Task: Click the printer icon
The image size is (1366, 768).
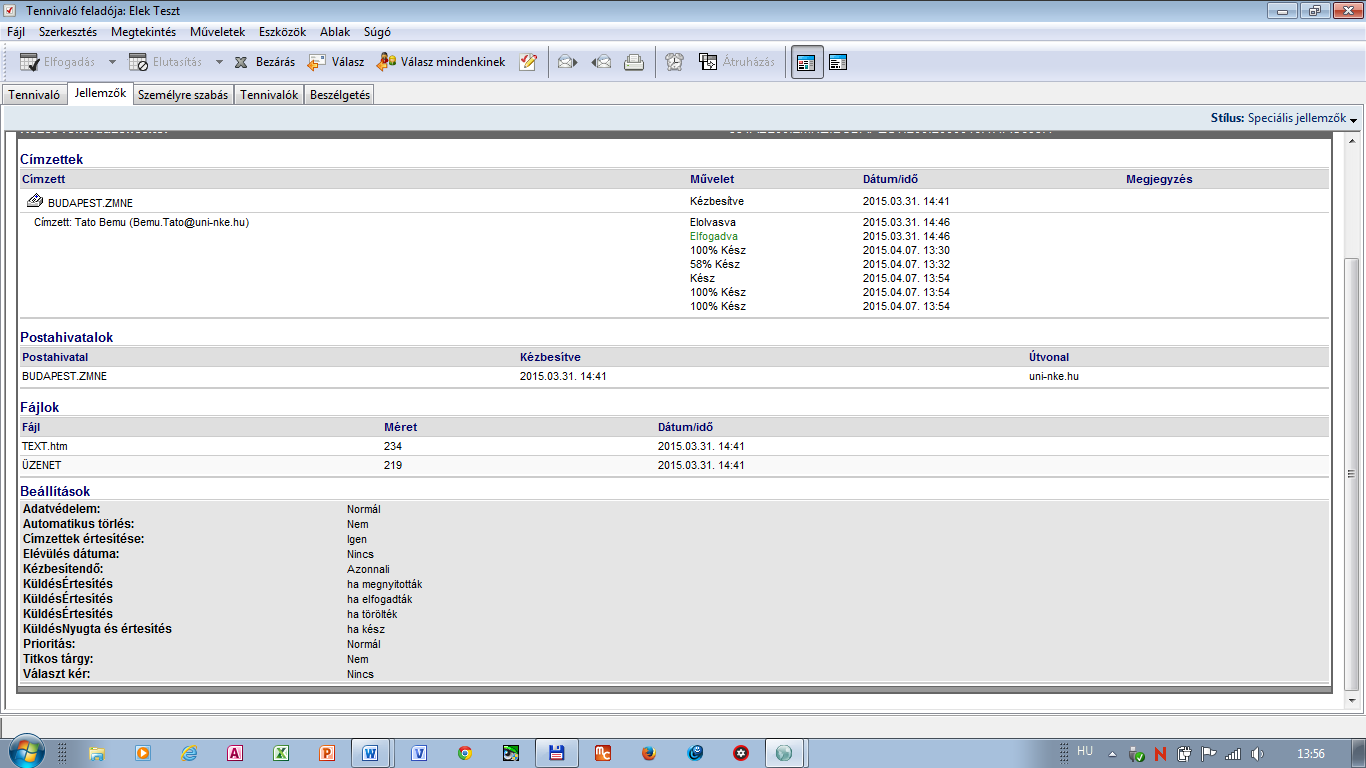Action: (x=634, y=62)
